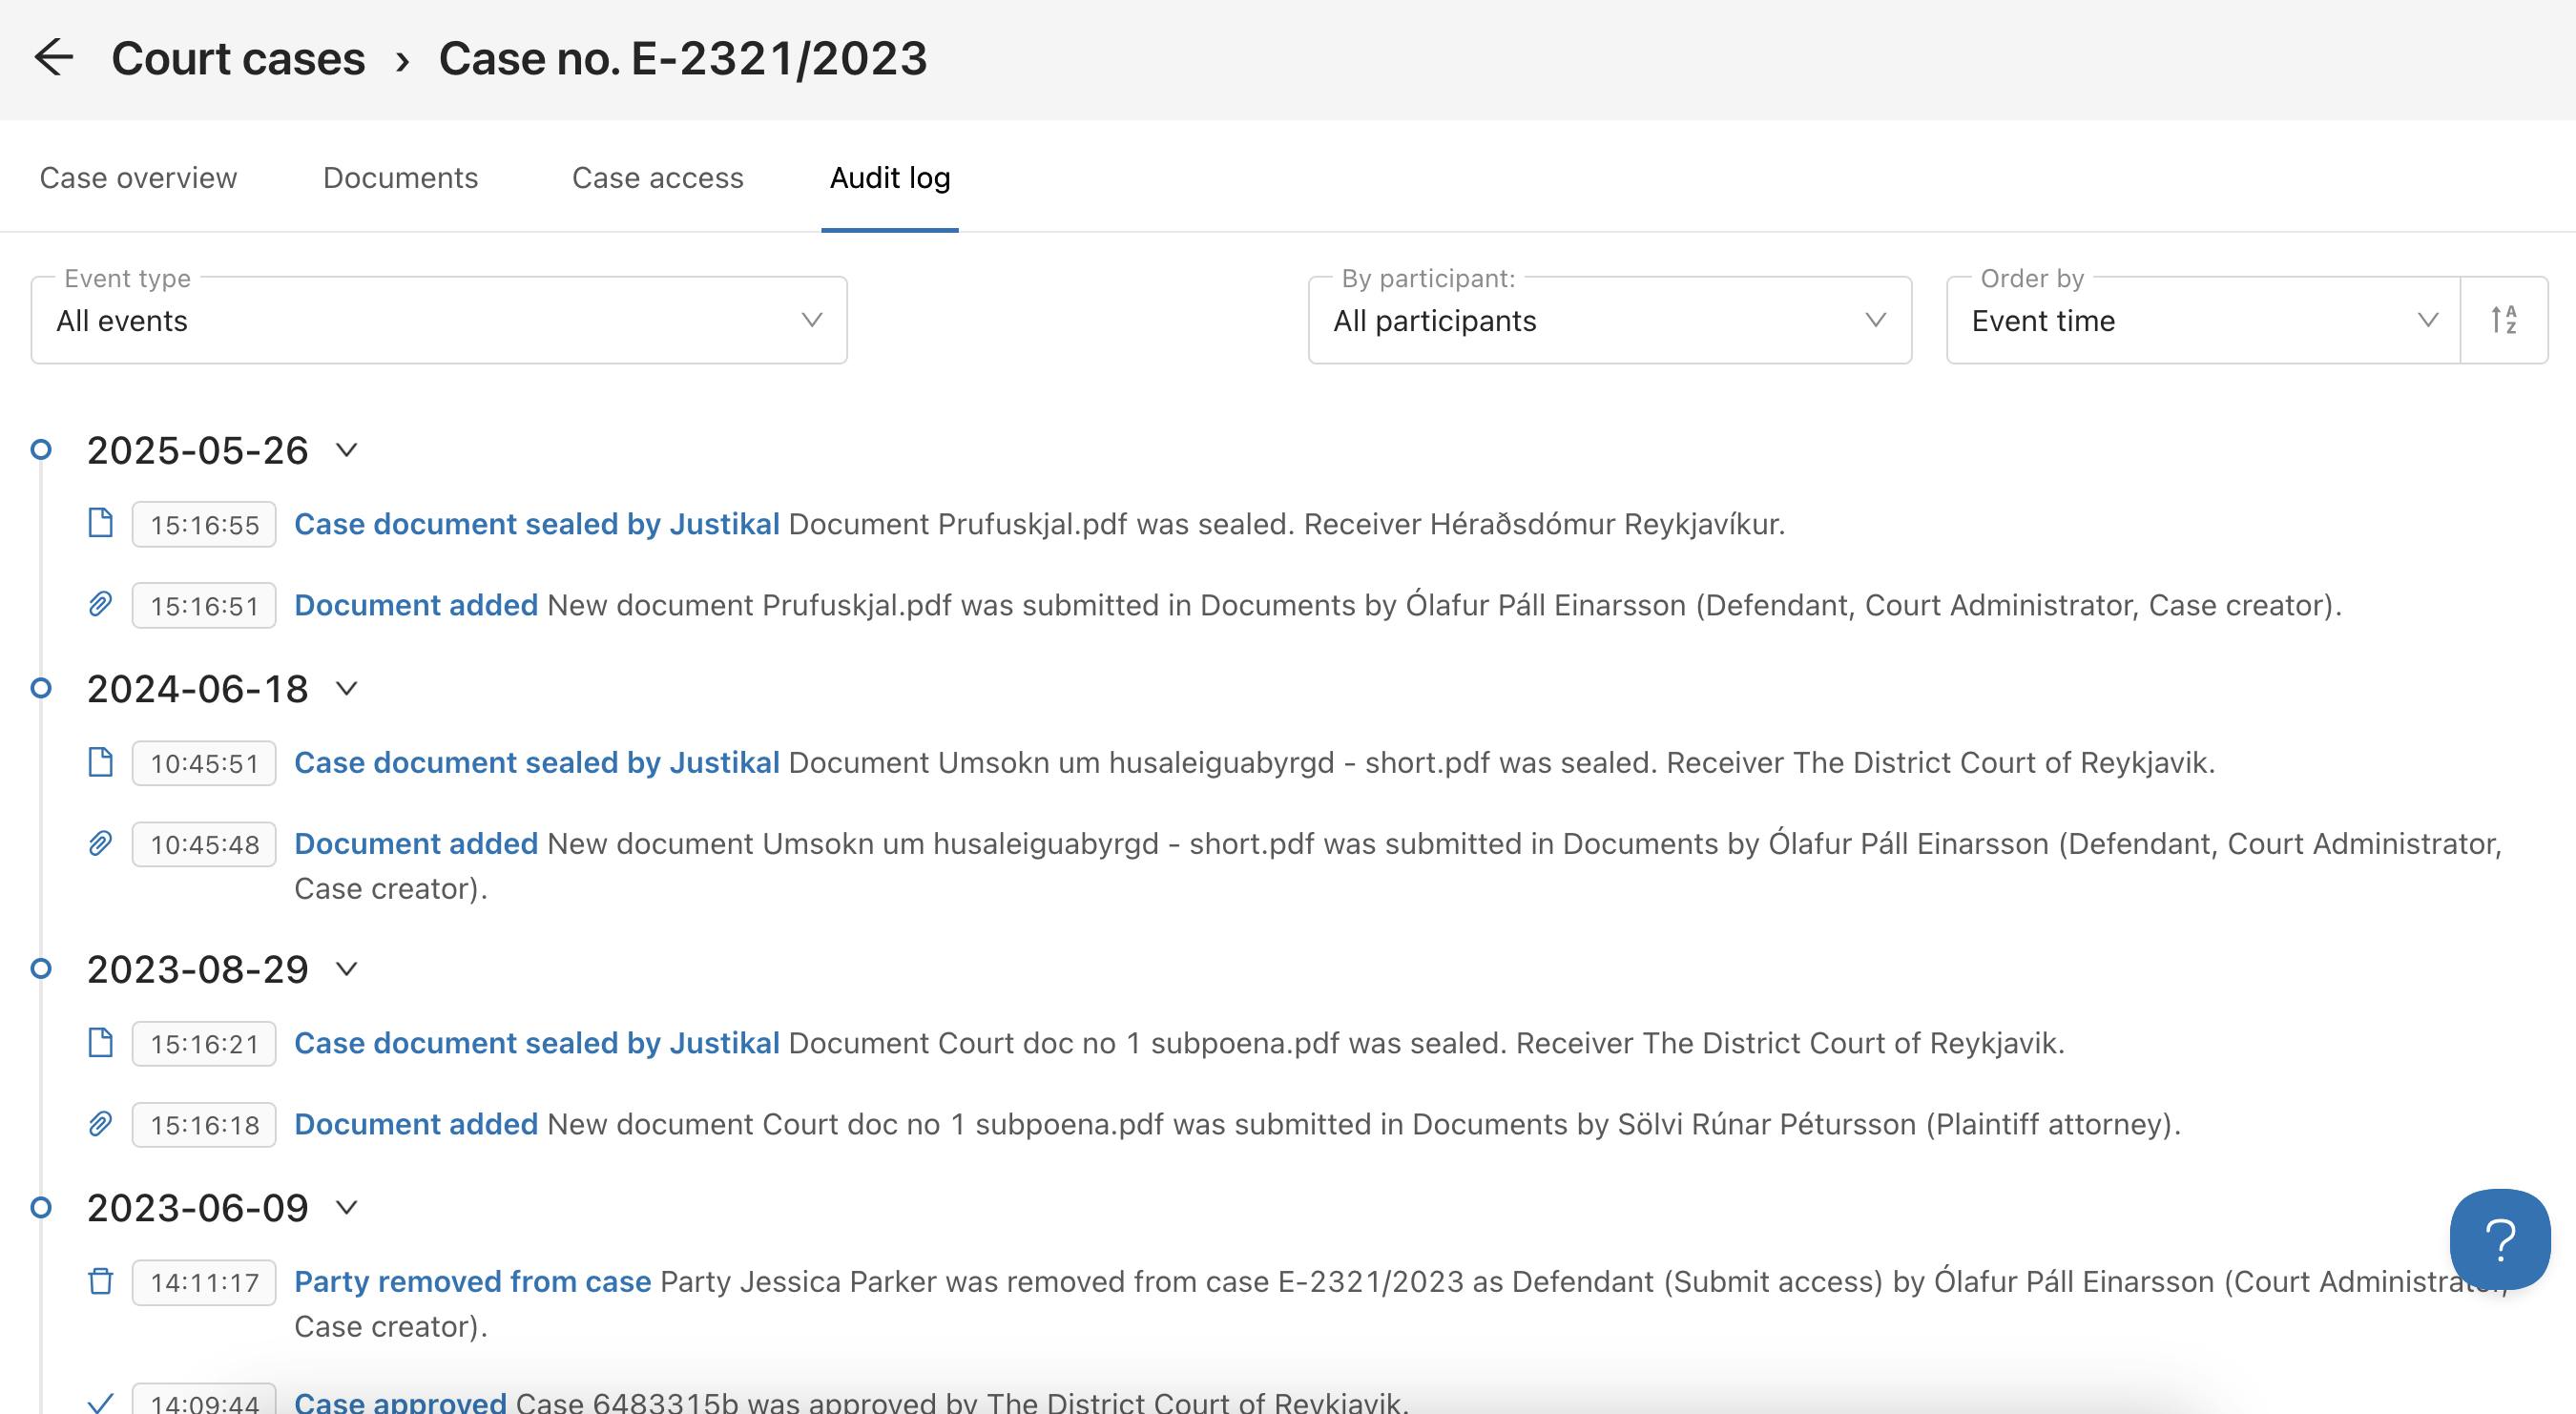The image size is (2576, 1414).
Task: Collapse the 2023-06-09 date group chevron
Action: tap(346, 1207)
